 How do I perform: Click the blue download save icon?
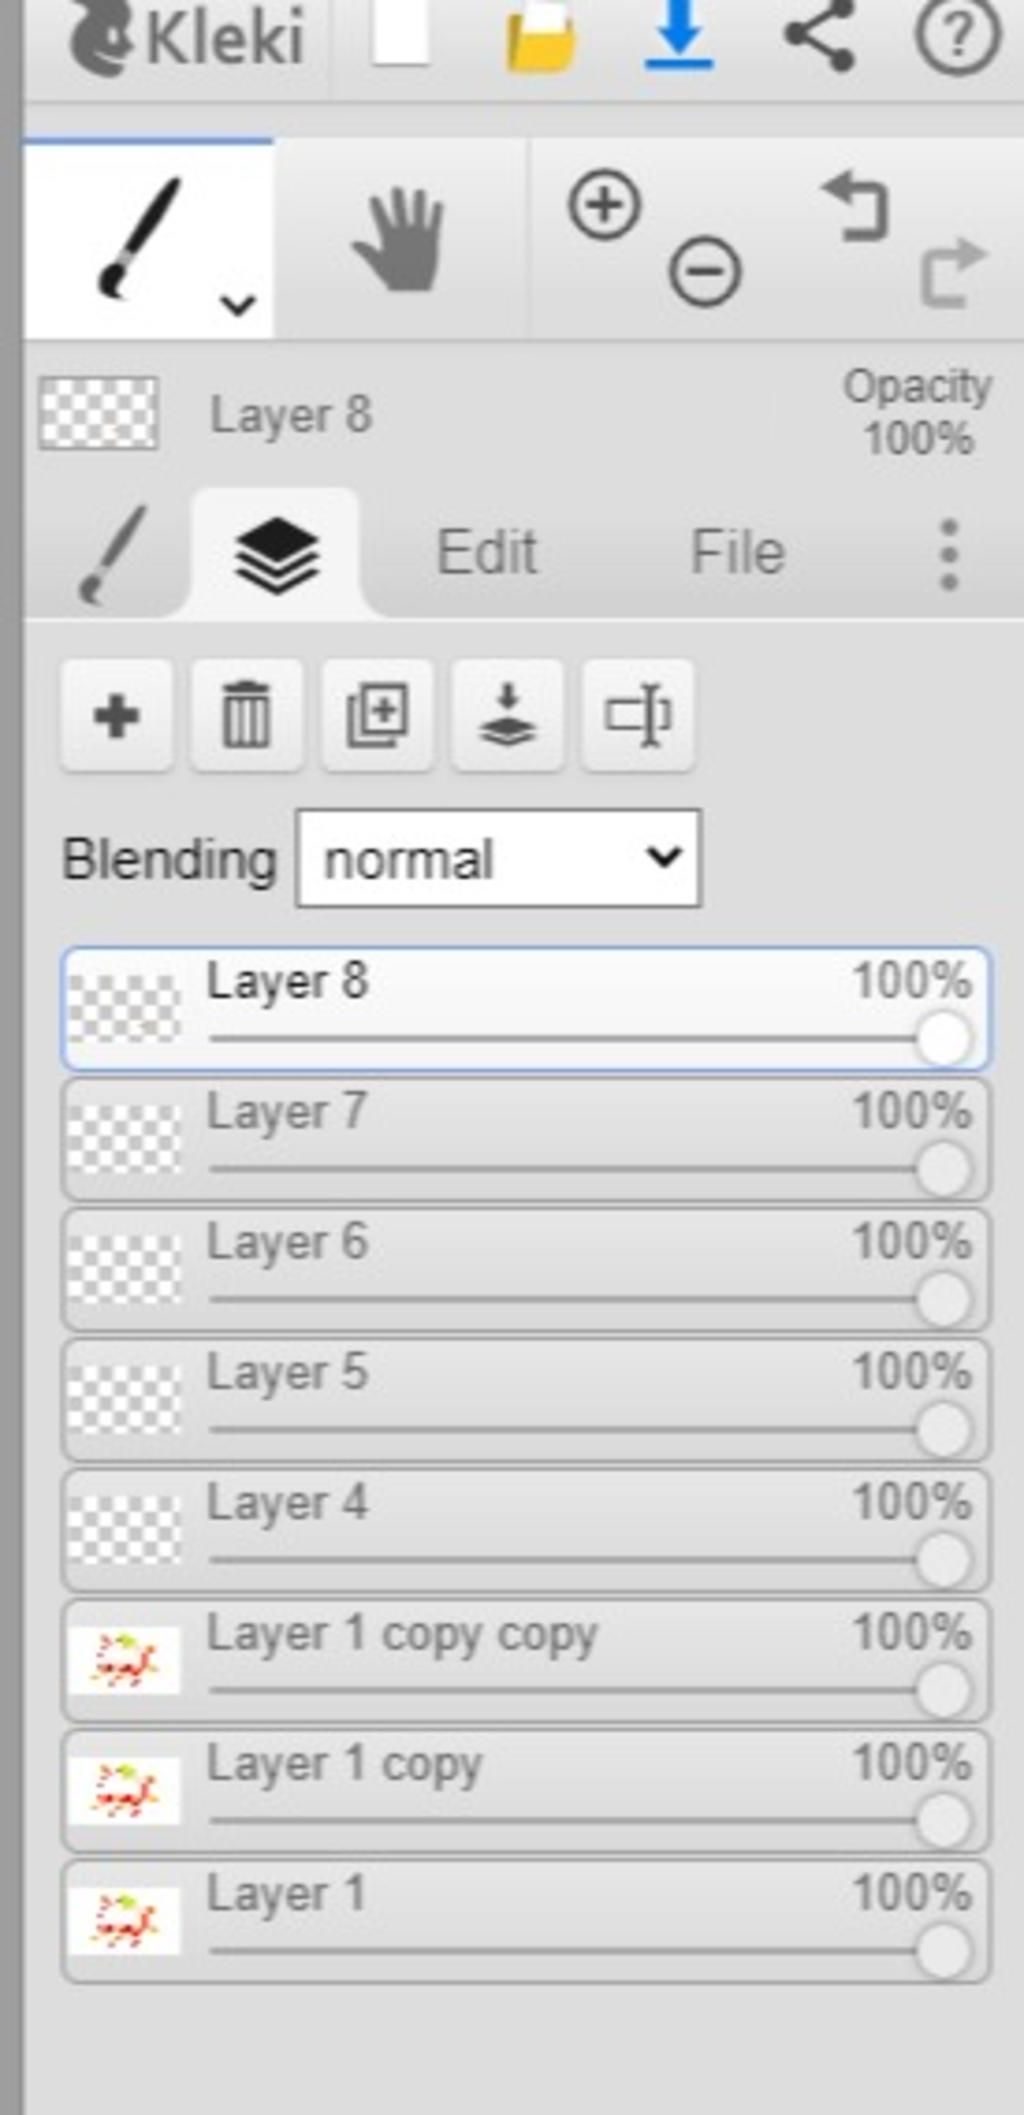tap(680, 35)
